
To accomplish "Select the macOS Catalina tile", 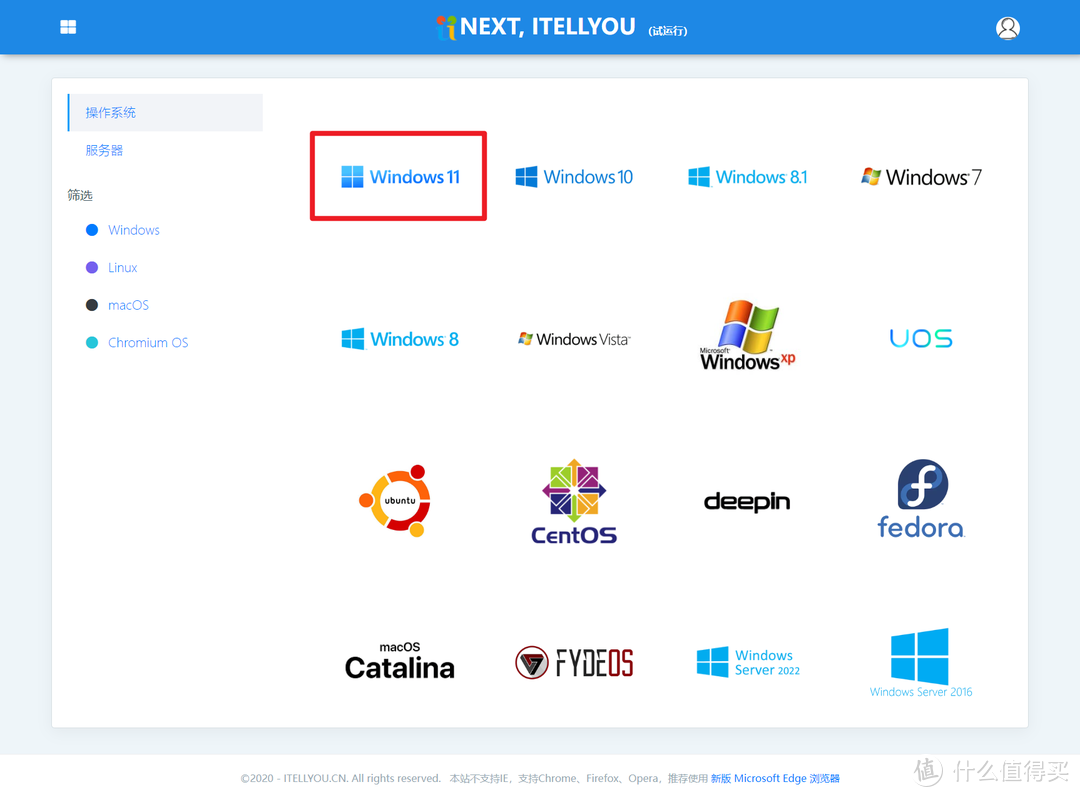I will coord(399,661).
